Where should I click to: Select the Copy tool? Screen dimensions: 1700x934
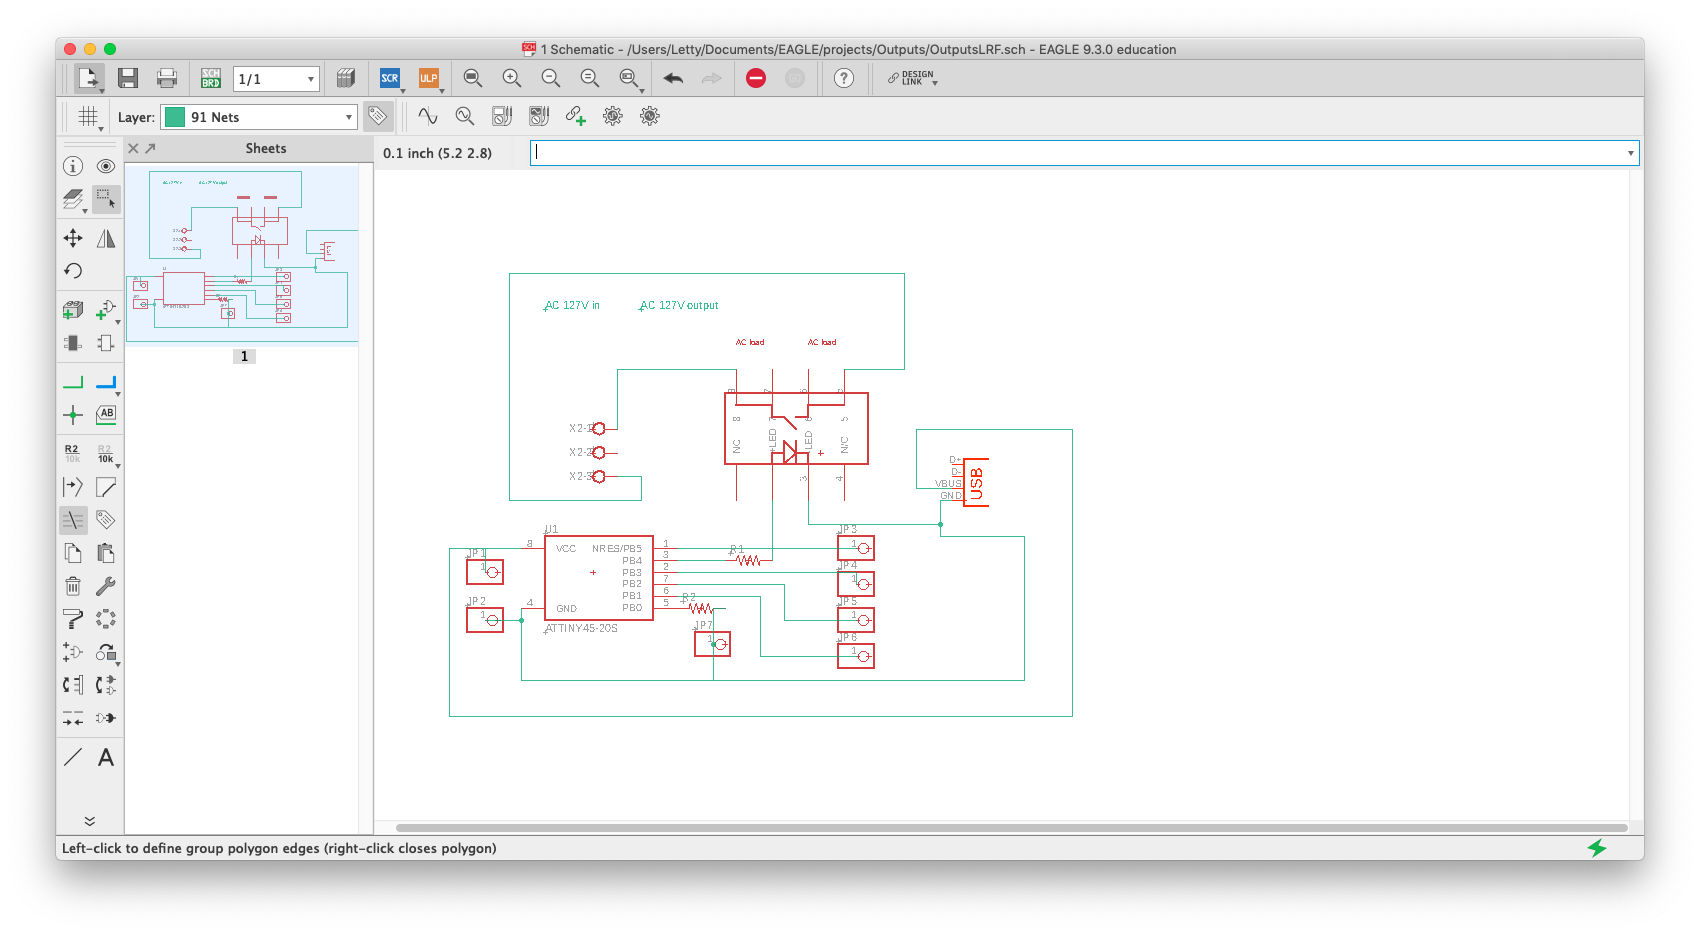(x=73, y=553)
